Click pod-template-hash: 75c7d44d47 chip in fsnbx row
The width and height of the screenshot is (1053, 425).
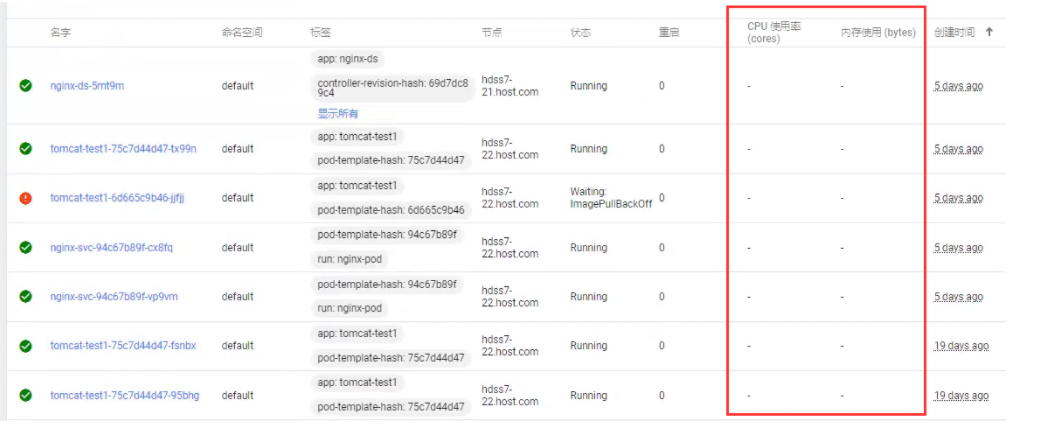point(391,358)
